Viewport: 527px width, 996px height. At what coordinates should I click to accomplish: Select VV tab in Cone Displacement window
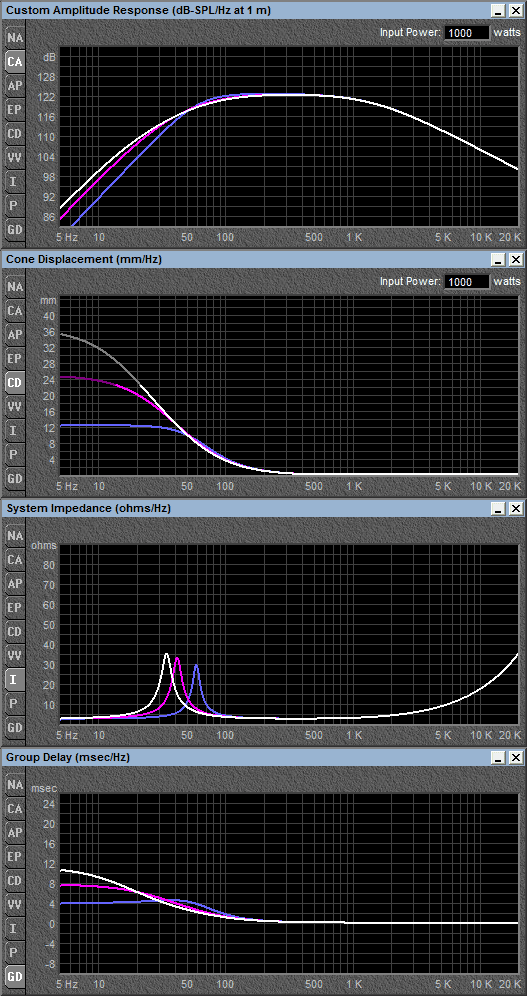15,407
